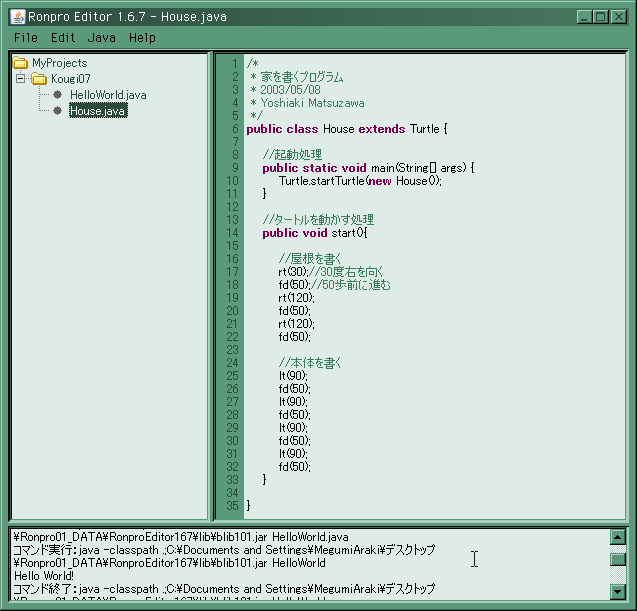Open the File menu
This screenshot has height=611, width=637.
(x=25, y=38)
